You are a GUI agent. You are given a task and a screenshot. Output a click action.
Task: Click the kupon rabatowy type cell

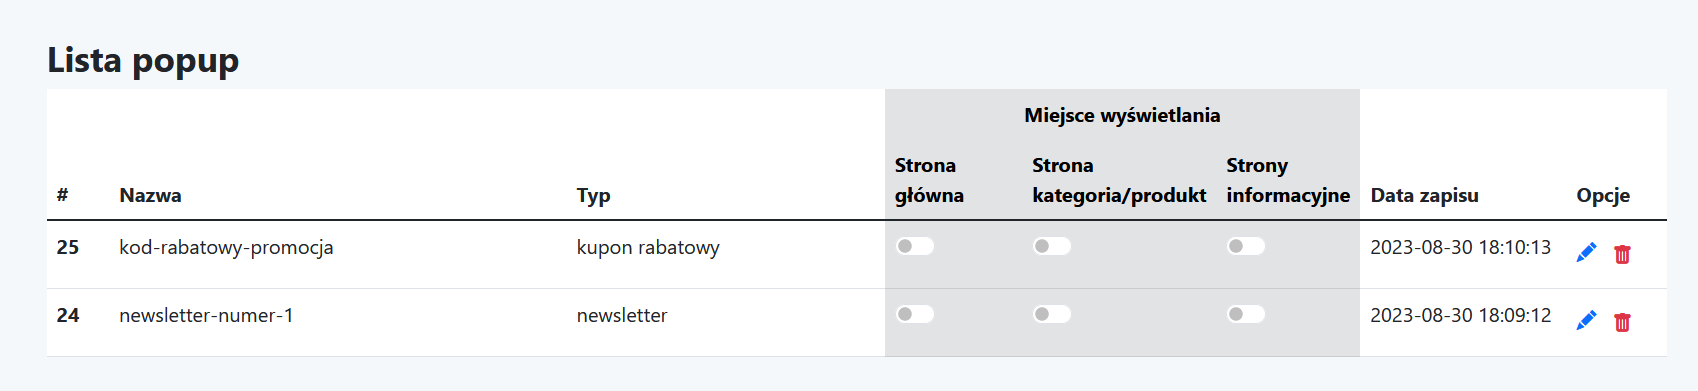coord(648,247)
